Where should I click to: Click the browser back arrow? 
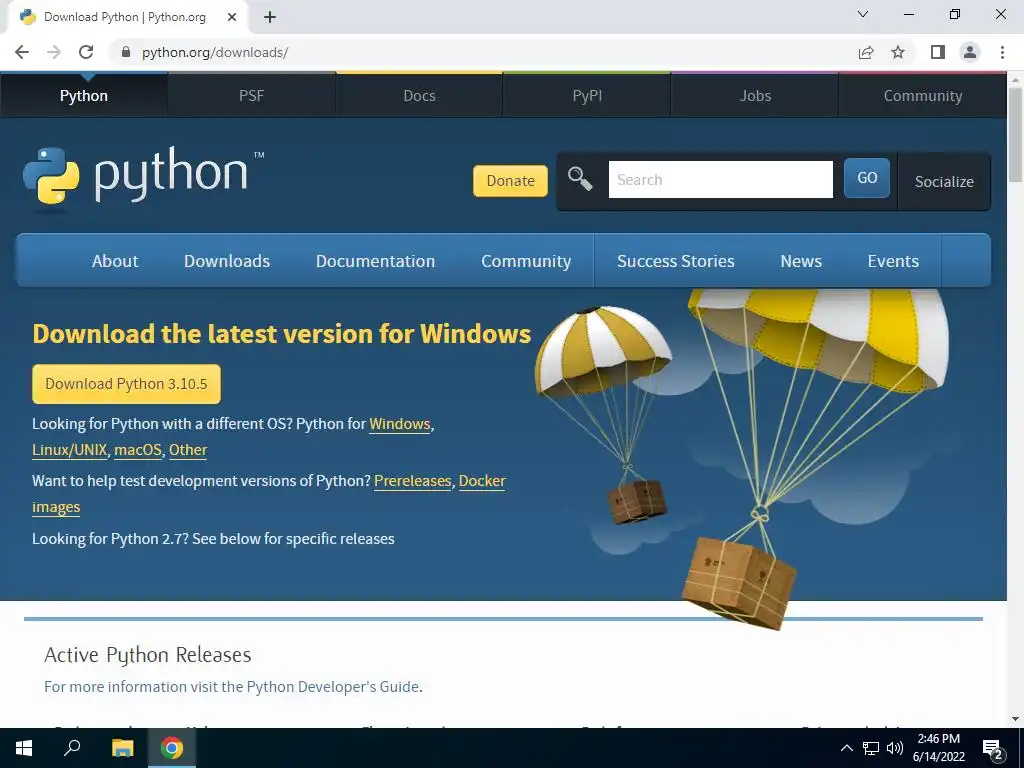pyautogui.click(x=22, y=52)
